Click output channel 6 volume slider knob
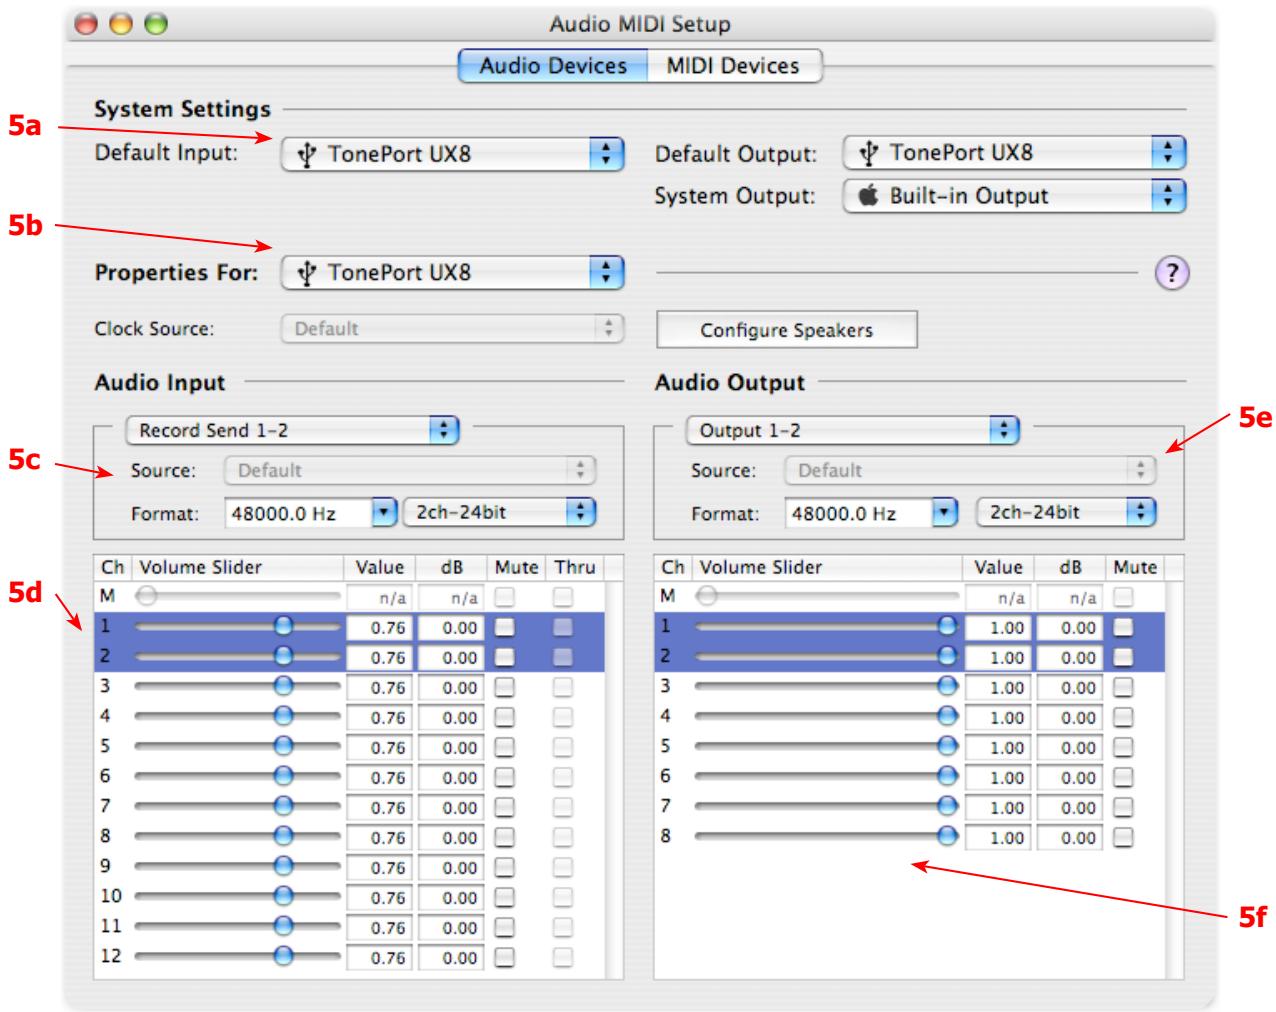The height and width of the screenshot is (1012, 1276). (x=947, y=776)
